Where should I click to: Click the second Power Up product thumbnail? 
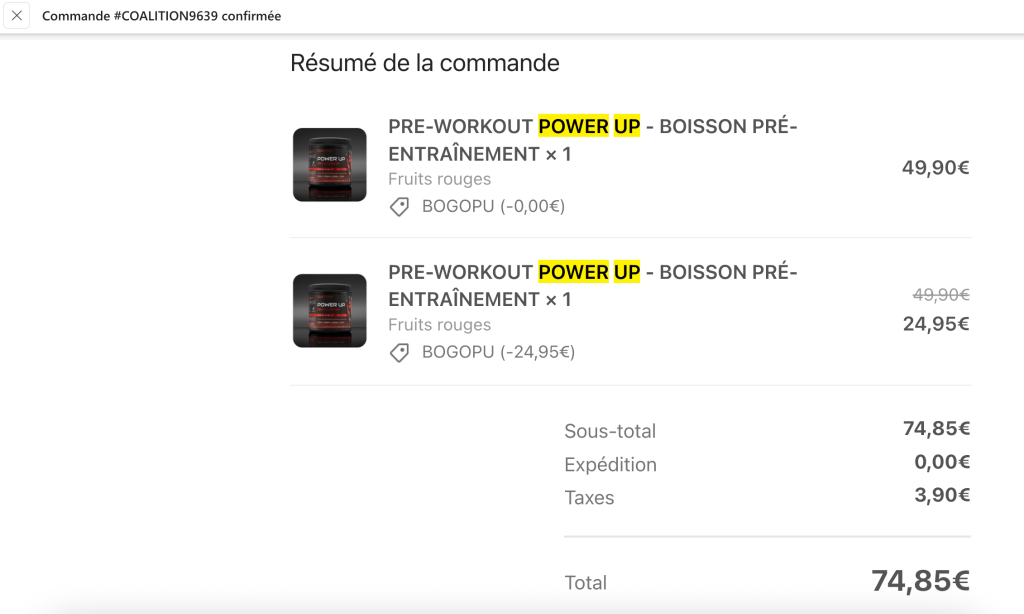(x=329, y=311)
